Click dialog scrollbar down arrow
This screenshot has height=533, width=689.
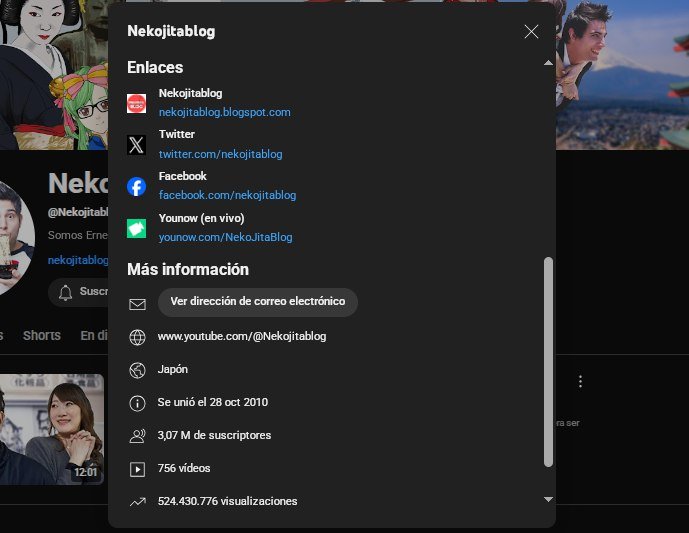pyautogui.click(x=548, y=499)
